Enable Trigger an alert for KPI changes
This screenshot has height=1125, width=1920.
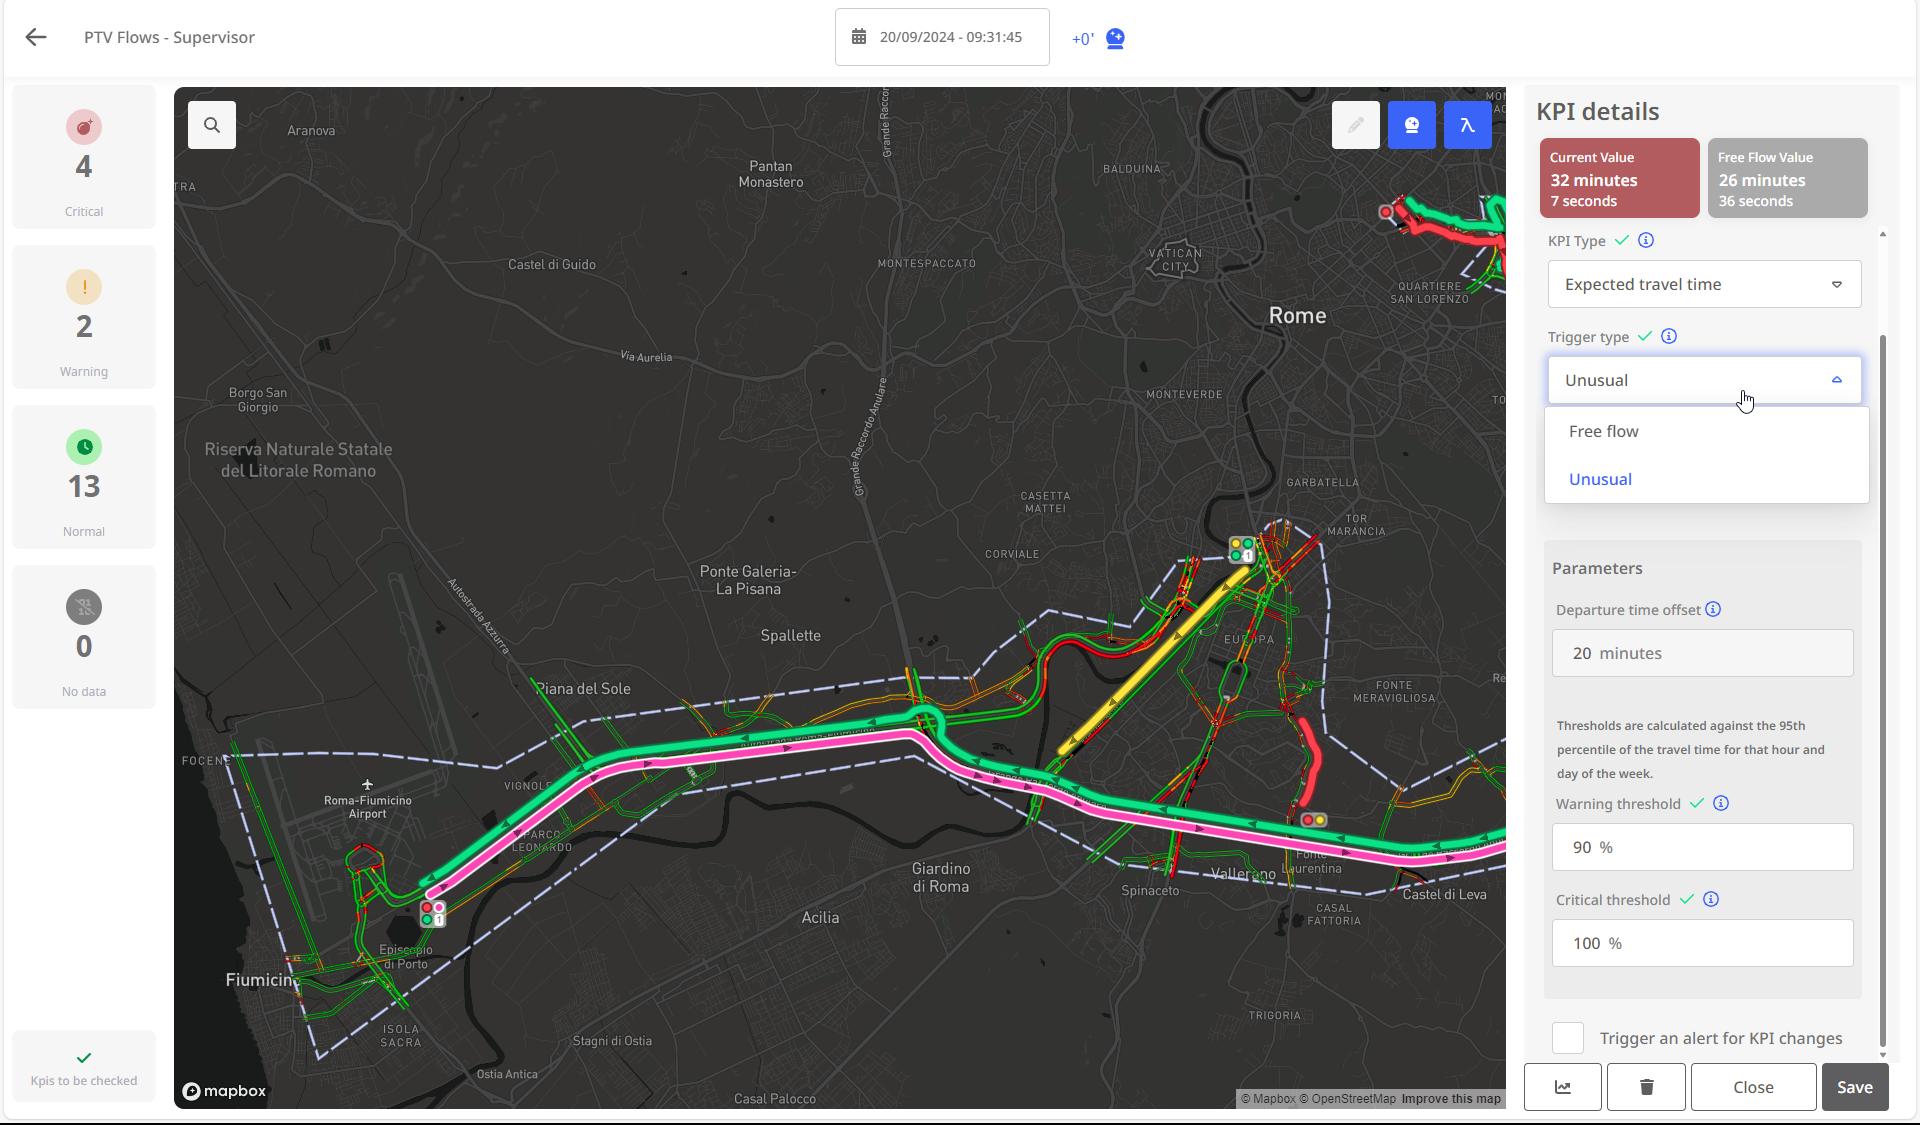(x=1567, y=1038)
